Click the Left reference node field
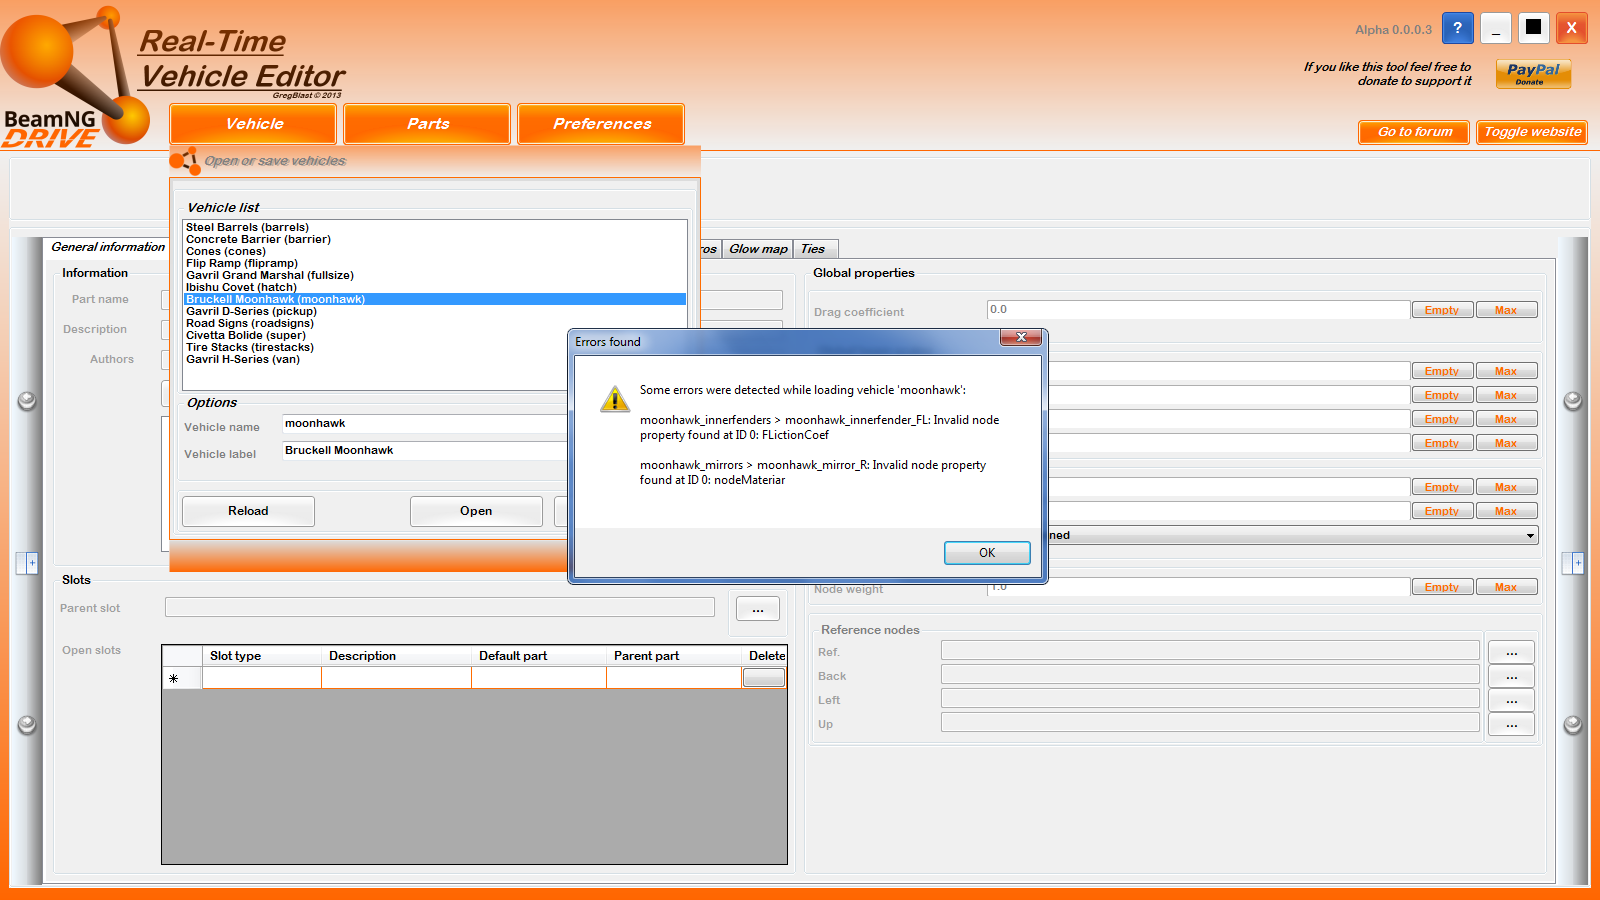Screen dimensions: 1600x900 pos(1210,698)
